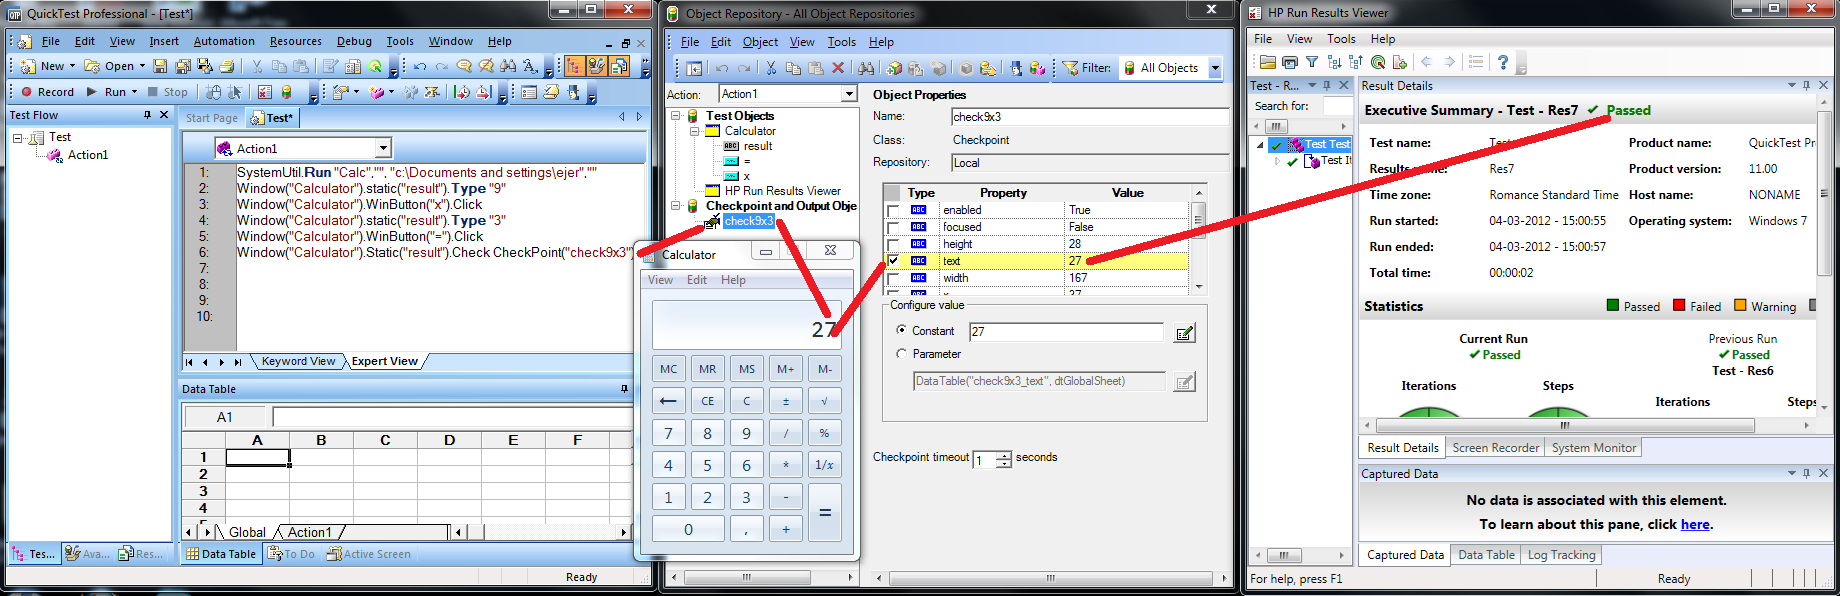Click Find binoculars in Object Repository toolbar
This screenshot has height=596, width=1840.
point(866,68)
